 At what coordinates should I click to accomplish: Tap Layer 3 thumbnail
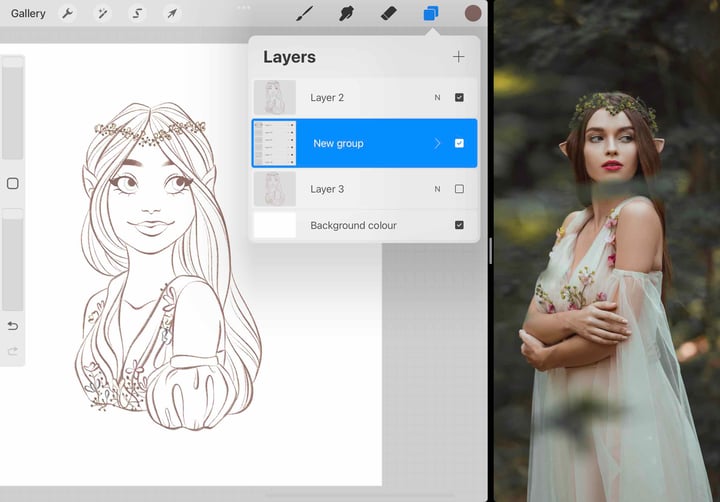click(275, 189)
